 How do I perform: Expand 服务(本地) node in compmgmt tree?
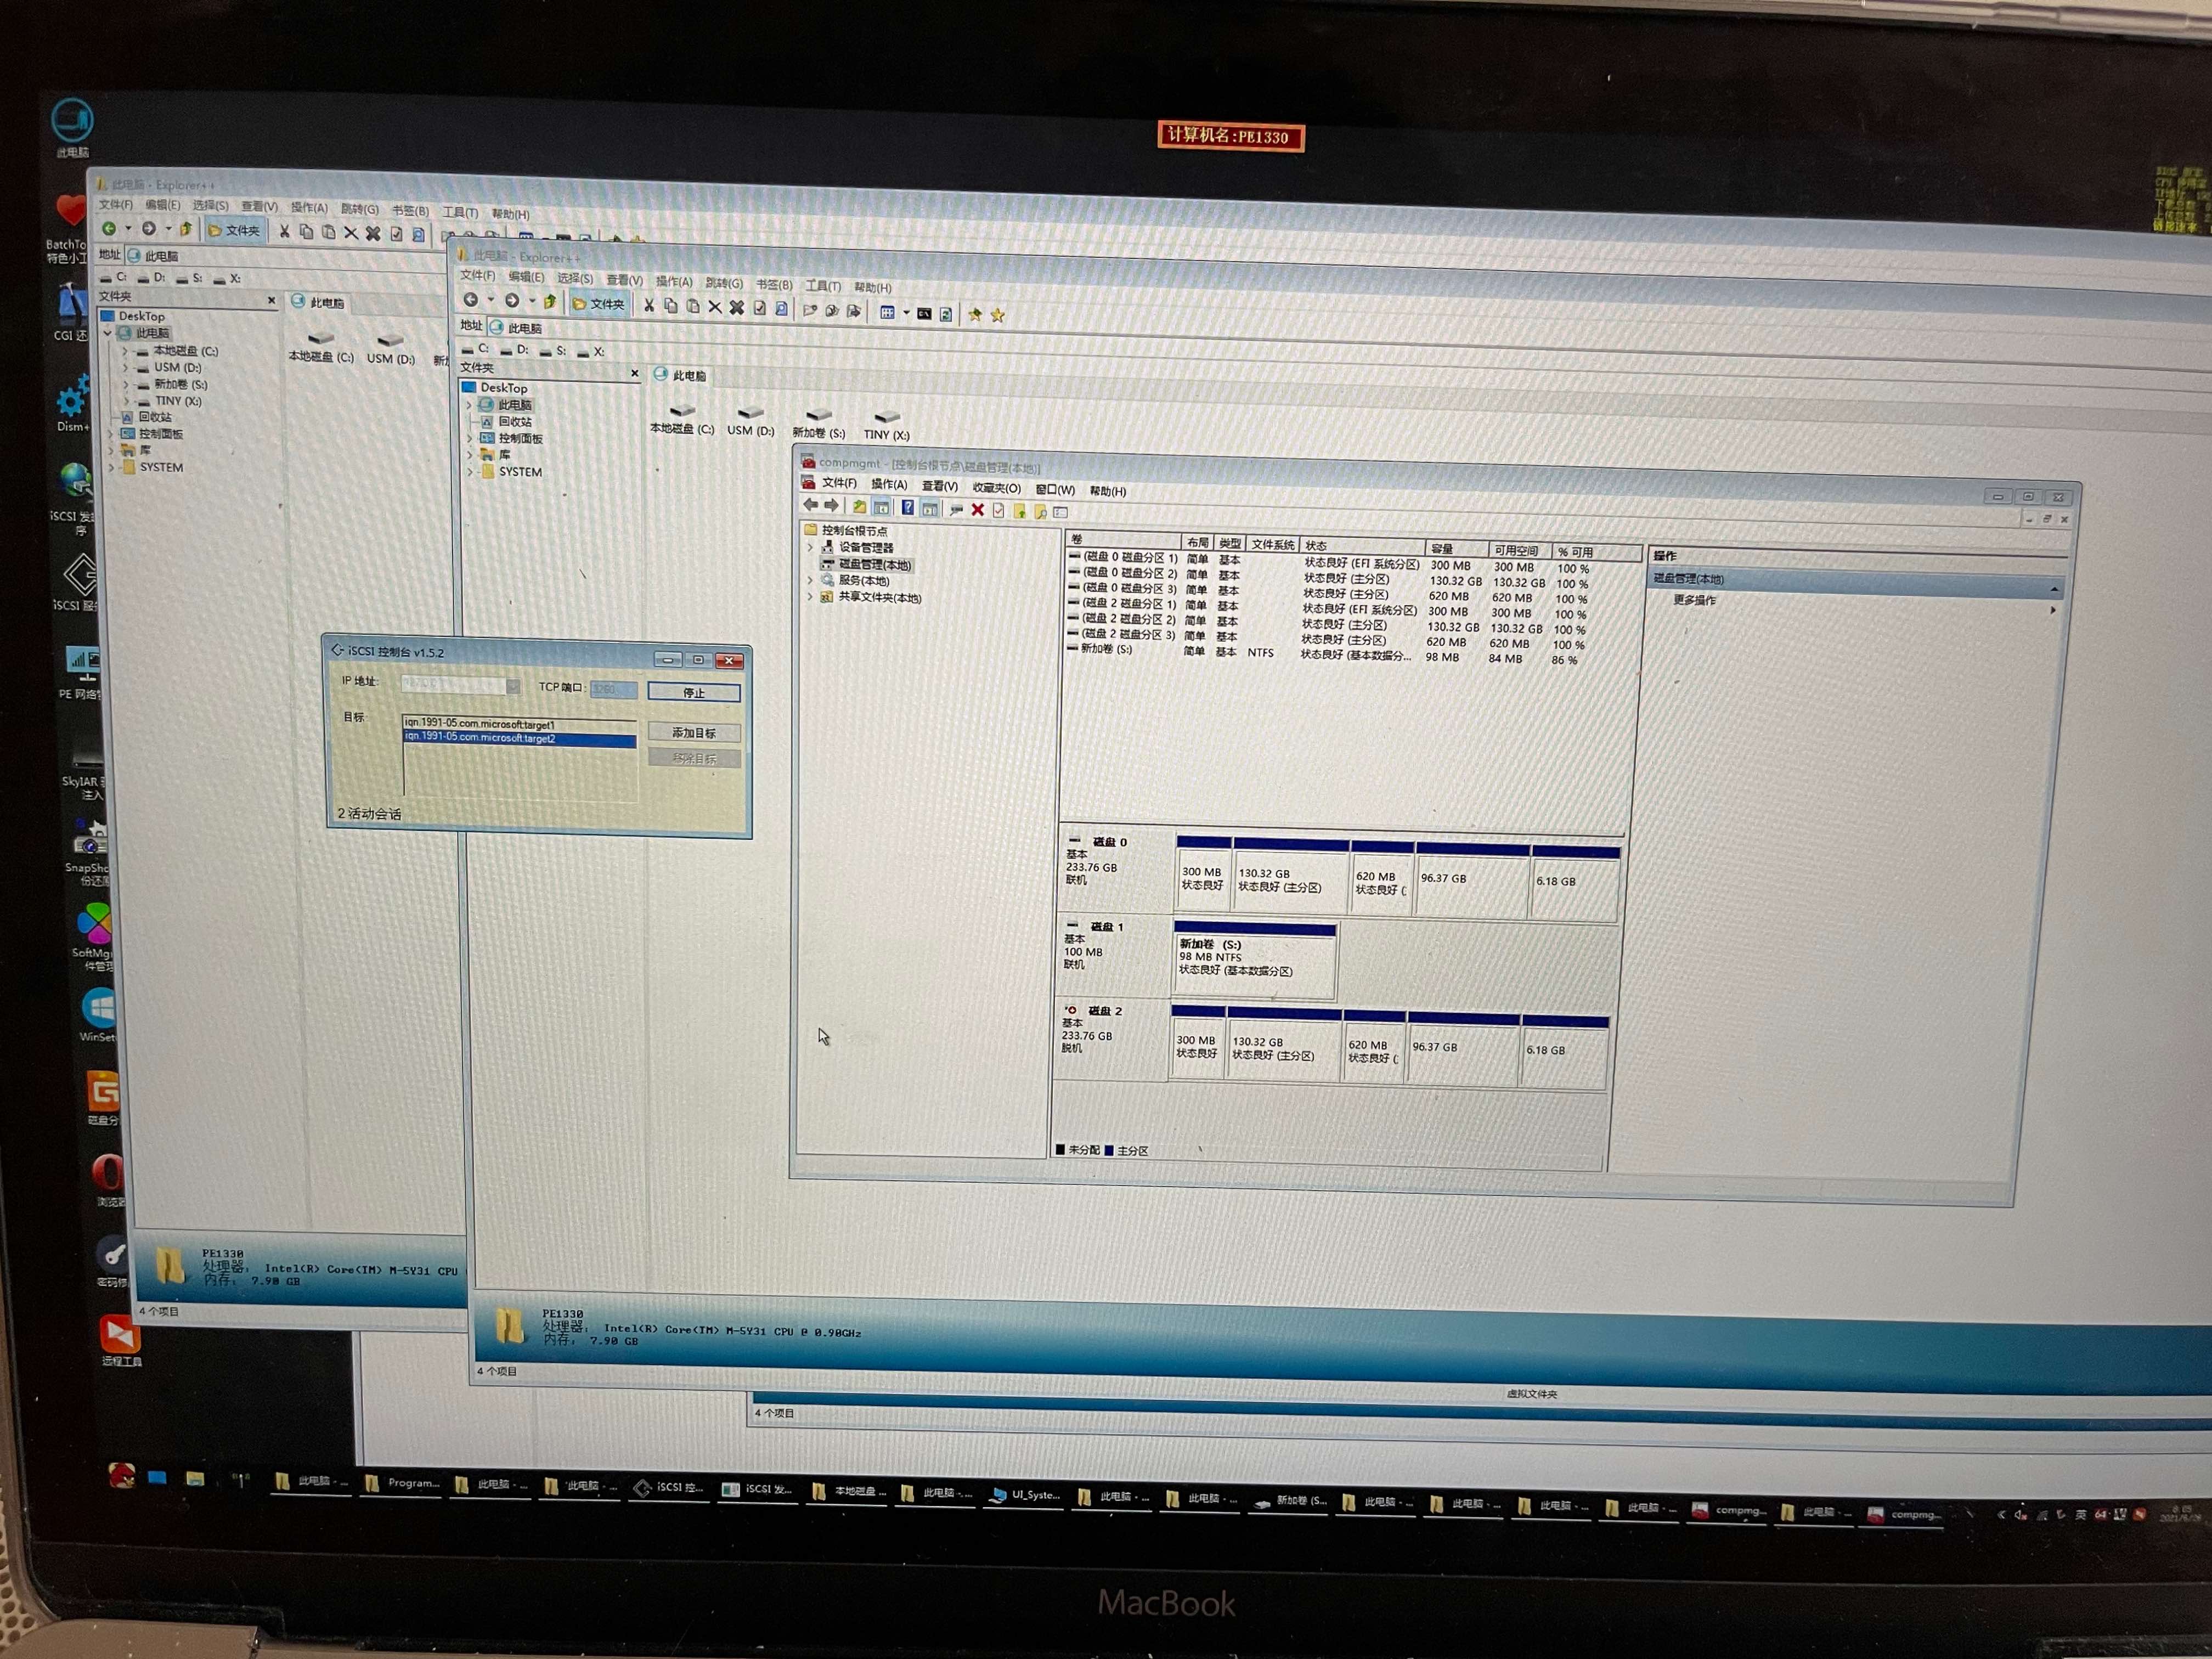(x=810, y=580)
